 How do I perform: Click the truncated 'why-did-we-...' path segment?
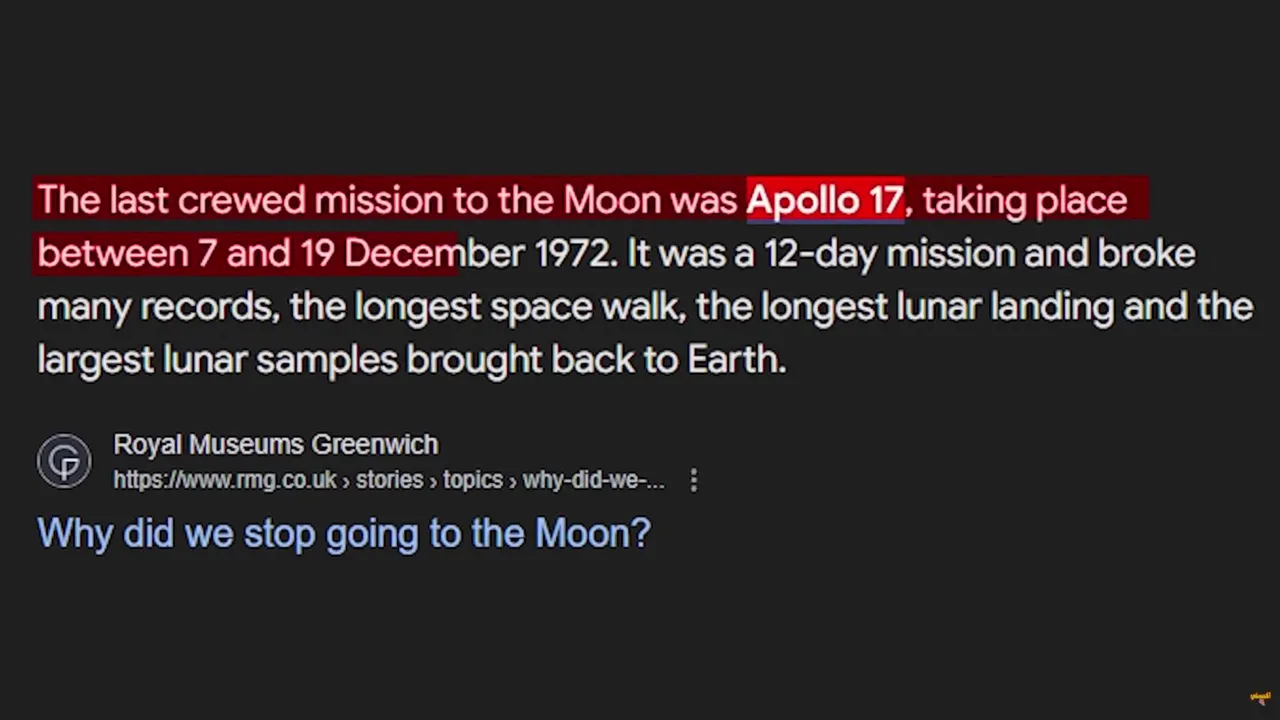(594, 480)
